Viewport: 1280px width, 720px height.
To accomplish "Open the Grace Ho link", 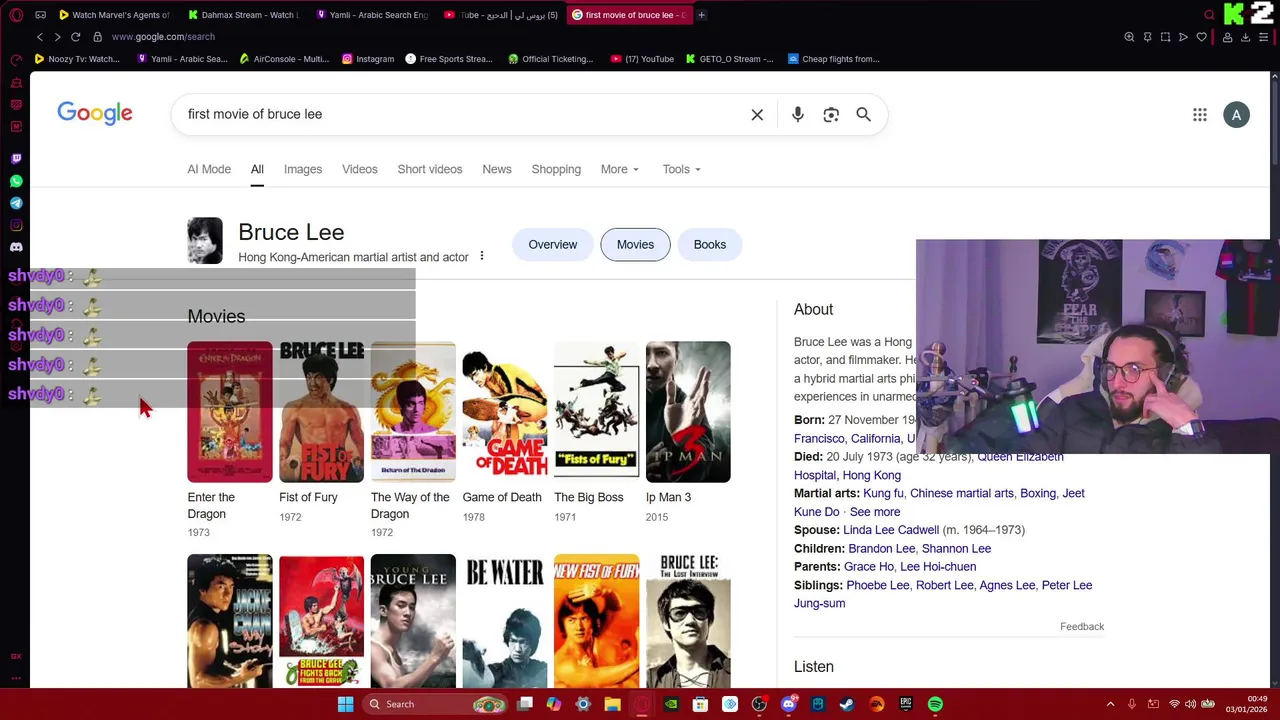I will (869, 566).
